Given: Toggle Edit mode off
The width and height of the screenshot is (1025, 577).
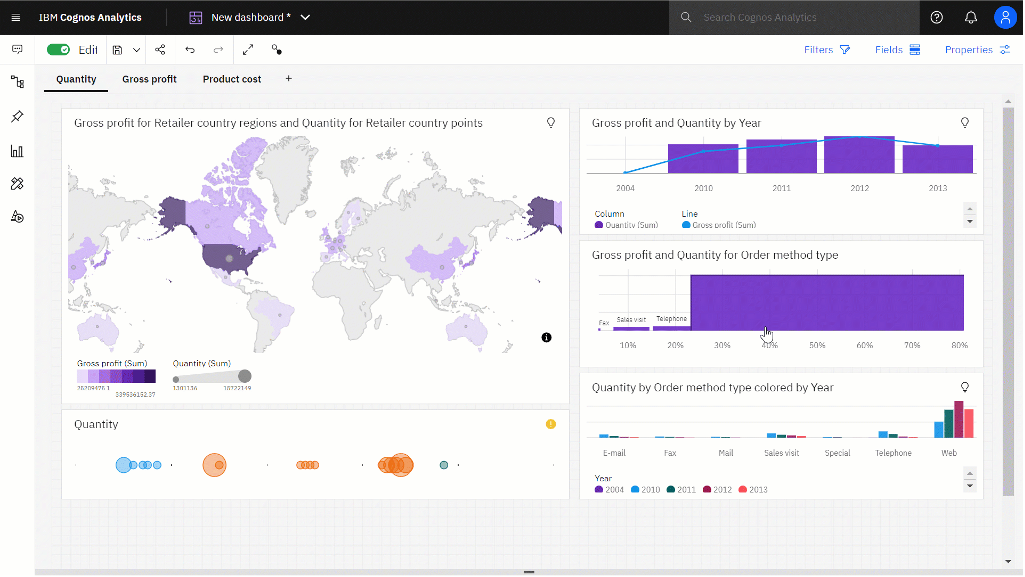Looking at the screenshot, I should (x=60, y=49).
